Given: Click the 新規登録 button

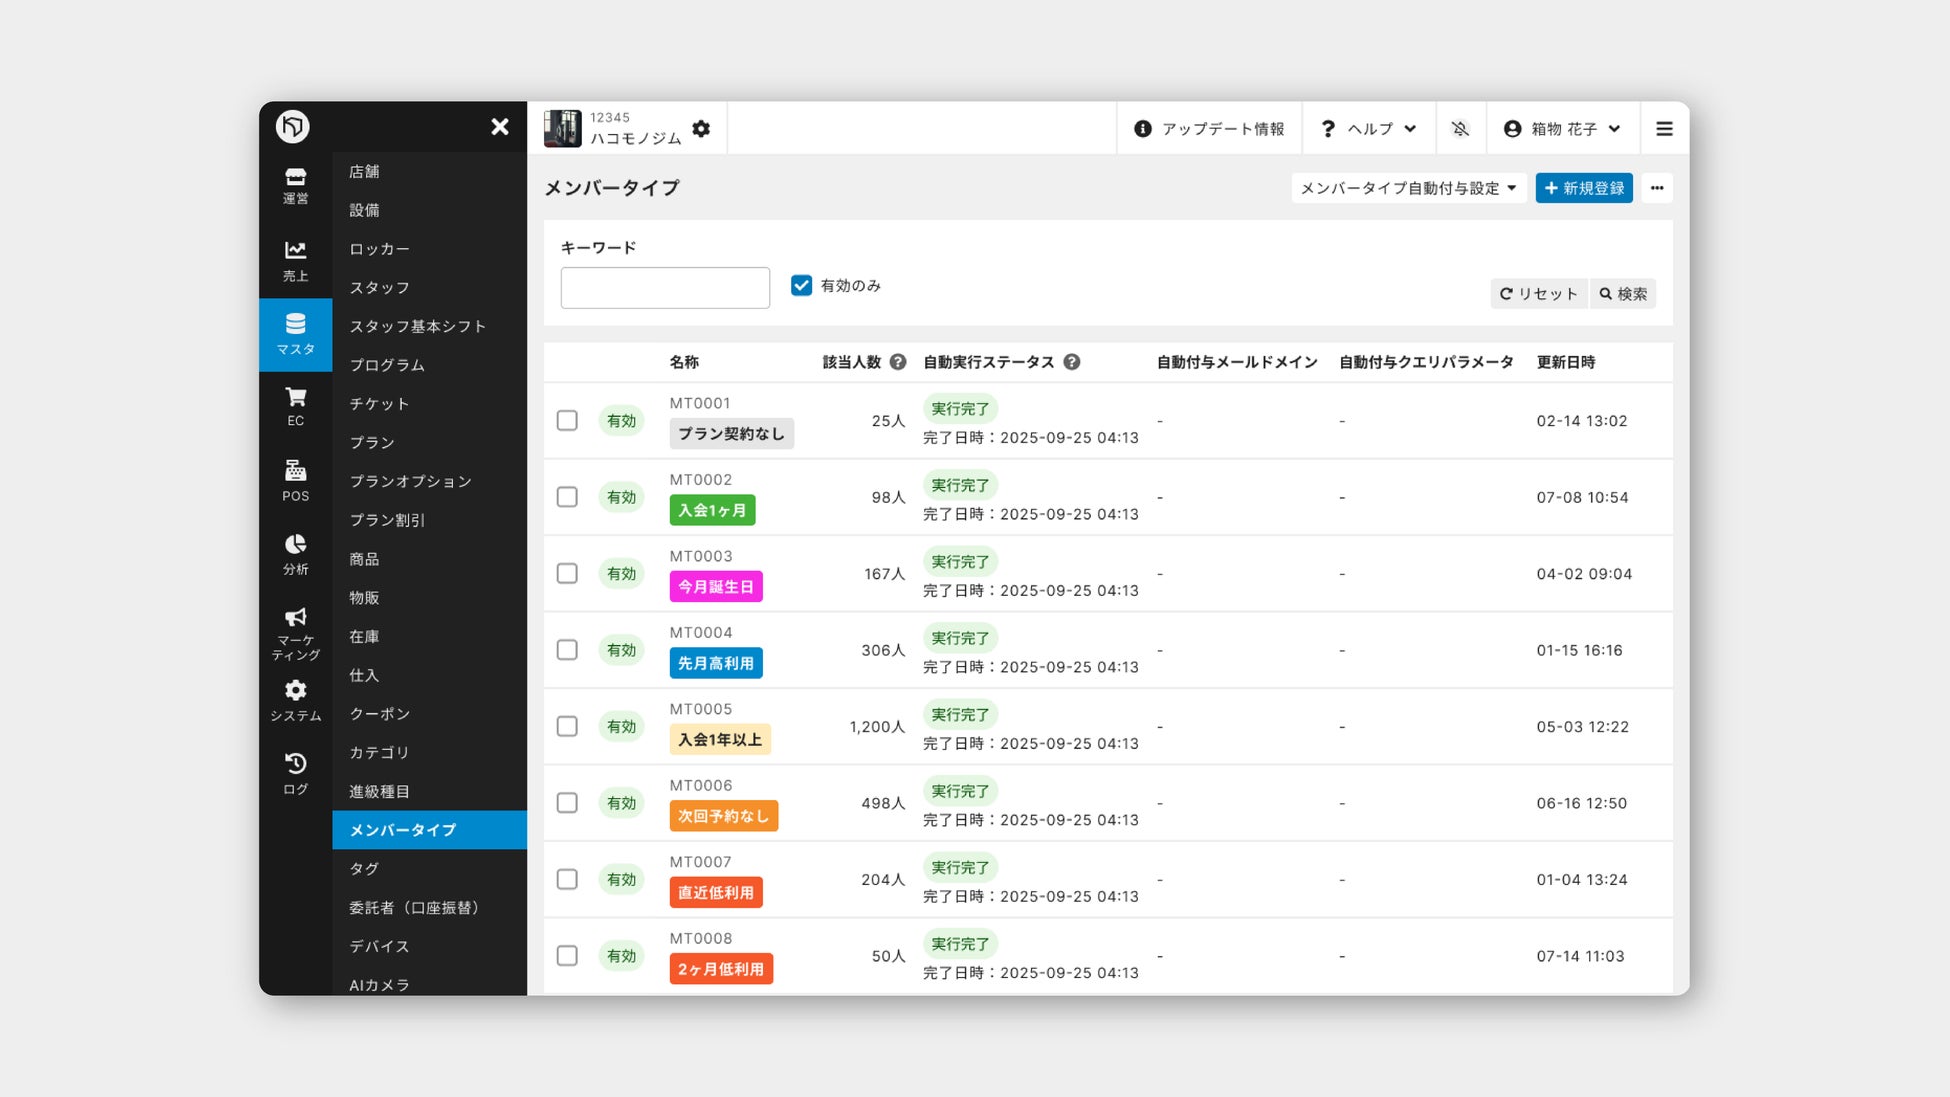Looking at the screenshot, I should [x=1584, y=188].
